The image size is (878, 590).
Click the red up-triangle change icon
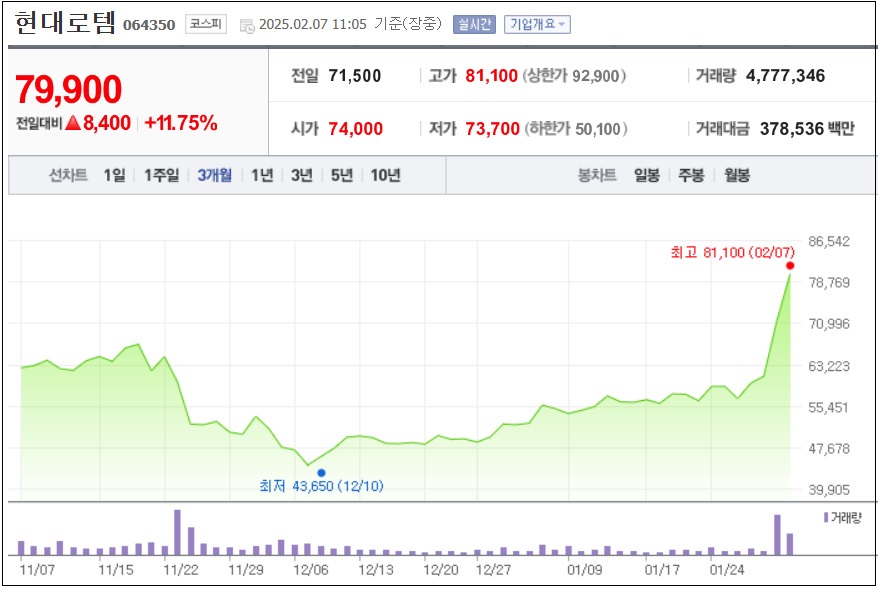(73, 123)
